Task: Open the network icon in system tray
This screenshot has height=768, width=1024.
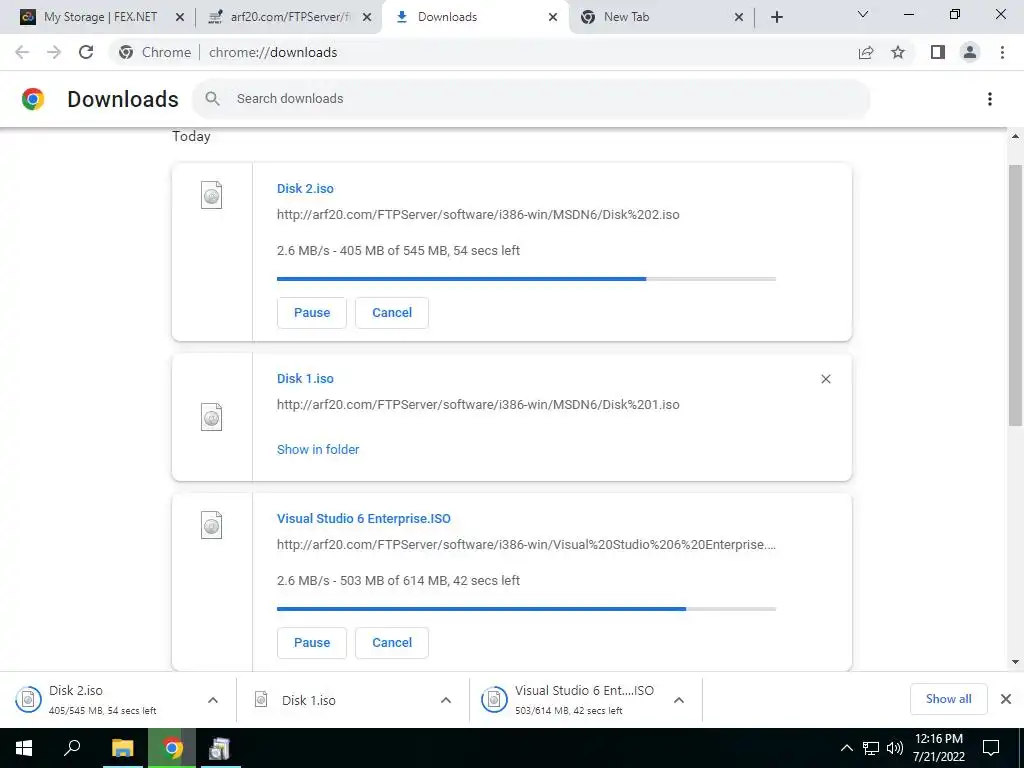Action: tap(871, 748)
